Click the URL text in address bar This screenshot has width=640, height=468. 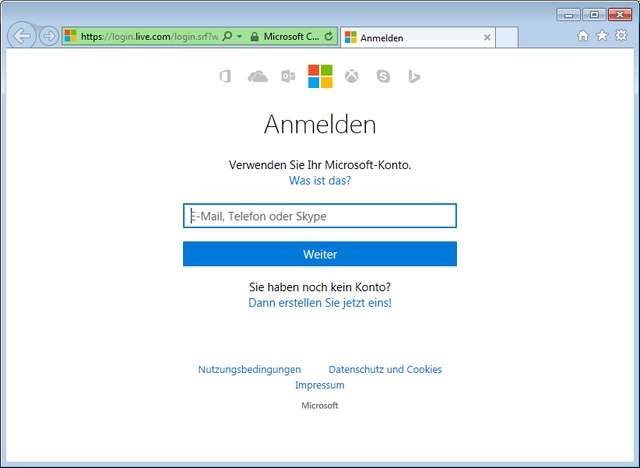pos(149,37)
